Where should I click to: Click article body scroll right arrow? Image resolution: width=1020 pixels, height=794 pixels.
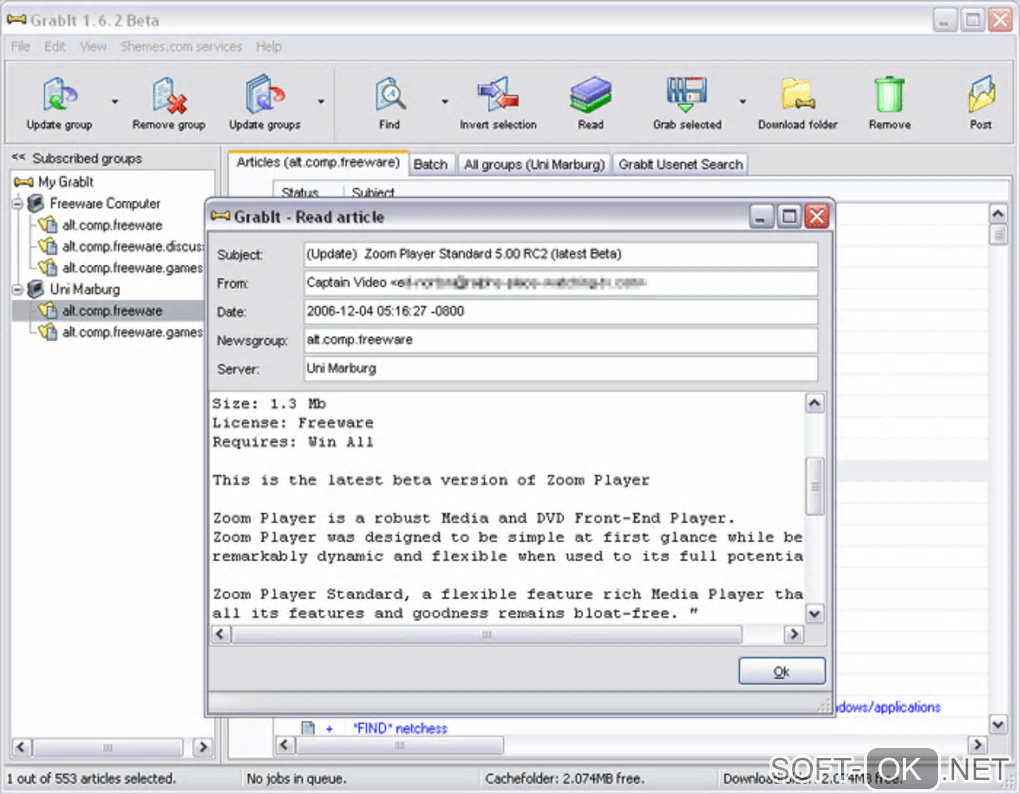(793, 634)
